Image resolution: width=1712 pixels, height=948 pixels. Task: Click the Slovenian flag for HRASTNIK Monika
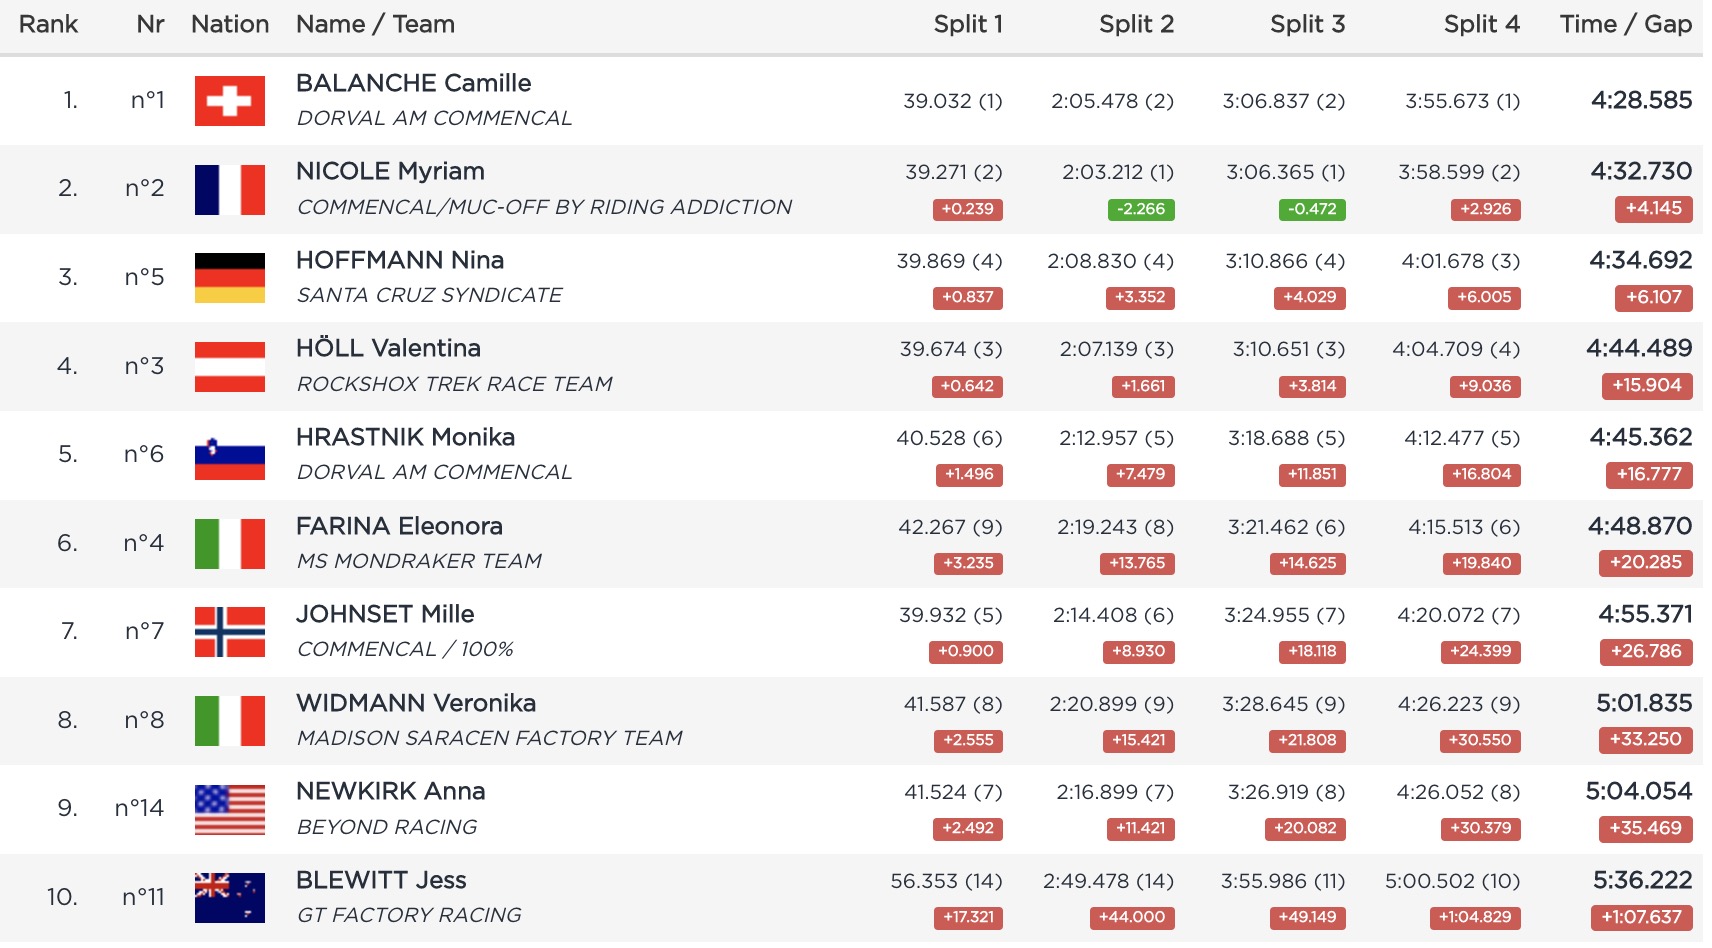230,456
